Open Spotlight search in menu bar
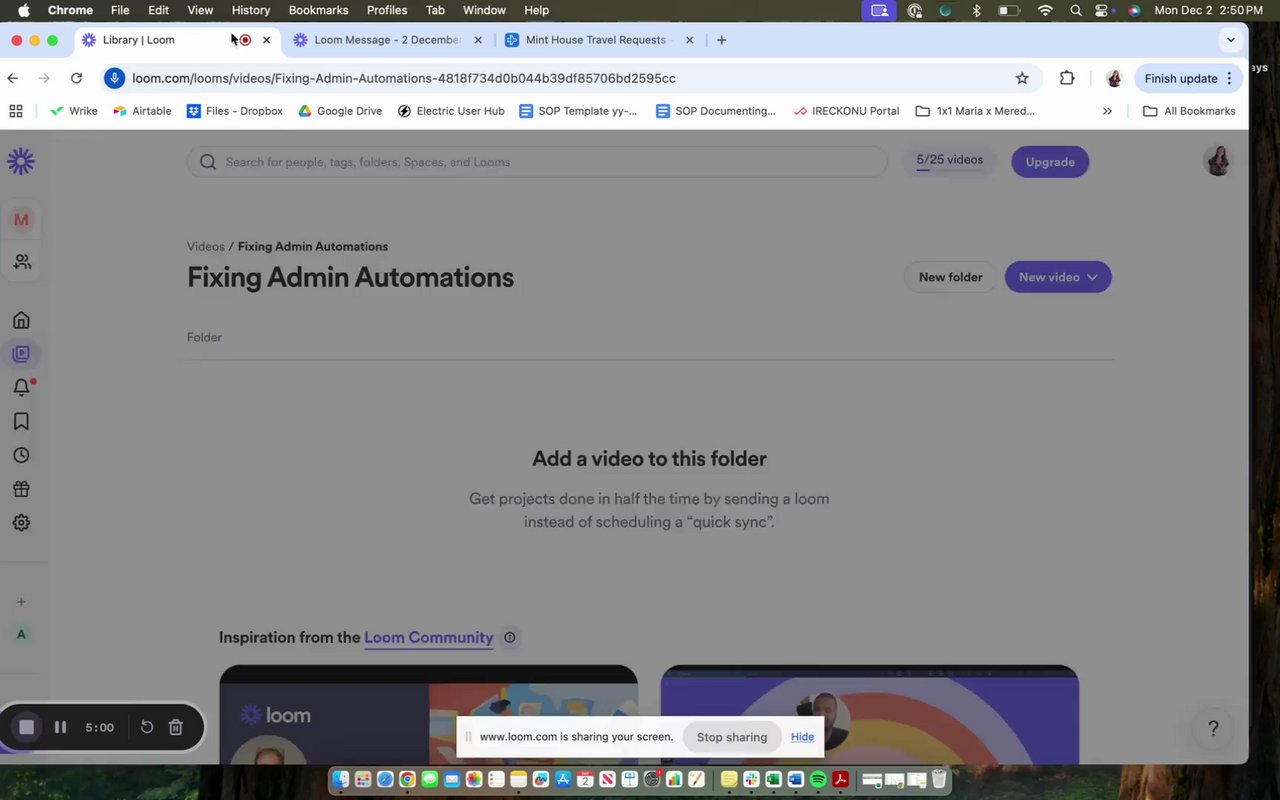Image resolution: width=1280 pixels, height=800 pixels. coord(1075,10)
